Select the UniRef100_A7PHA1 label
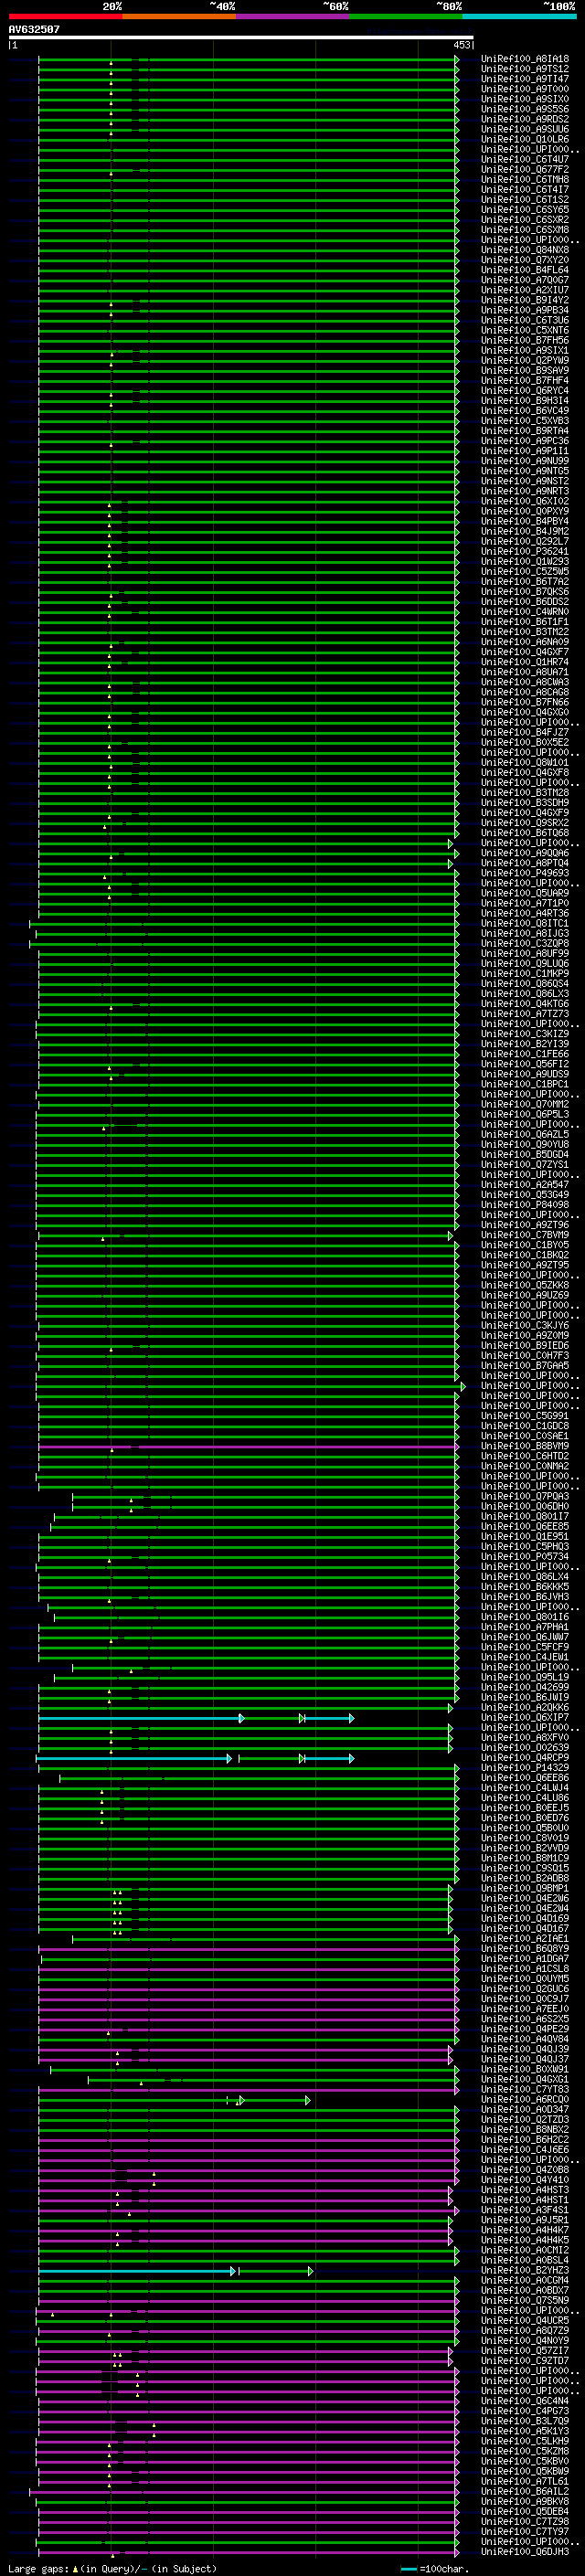 click(525, 1627)
